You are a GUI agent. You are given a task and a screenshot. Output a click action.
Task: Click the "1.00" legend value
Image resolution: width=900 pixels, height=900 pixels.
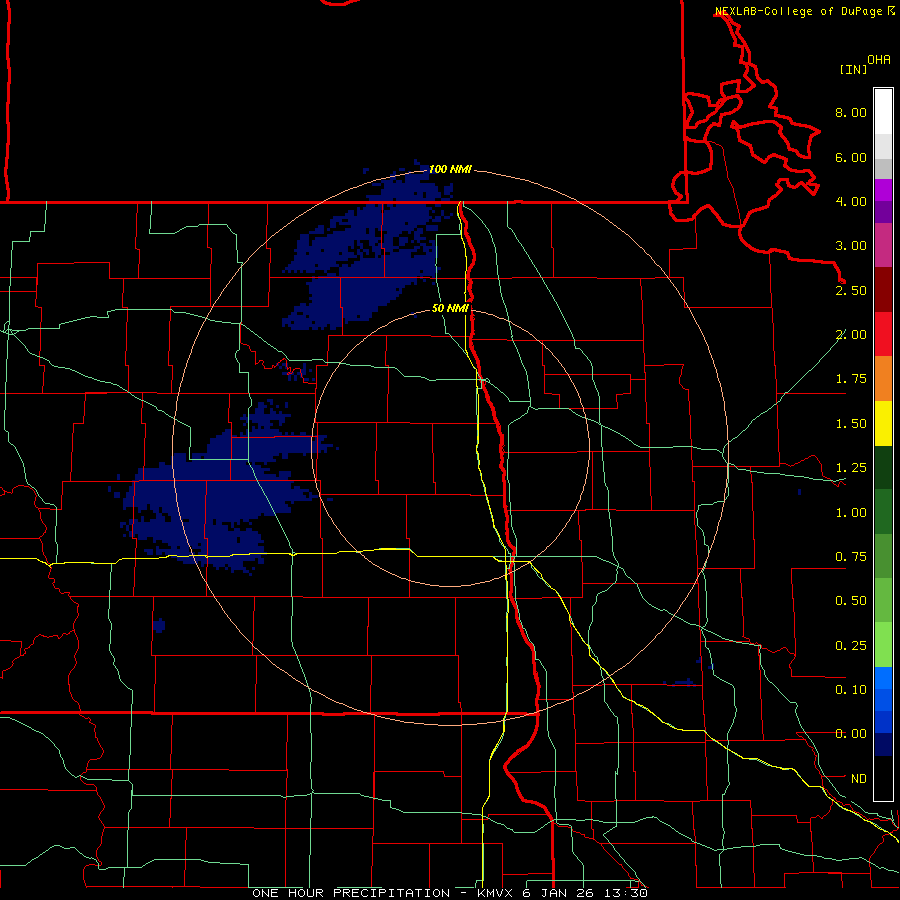pyautogui.click(x=851, y=513)
